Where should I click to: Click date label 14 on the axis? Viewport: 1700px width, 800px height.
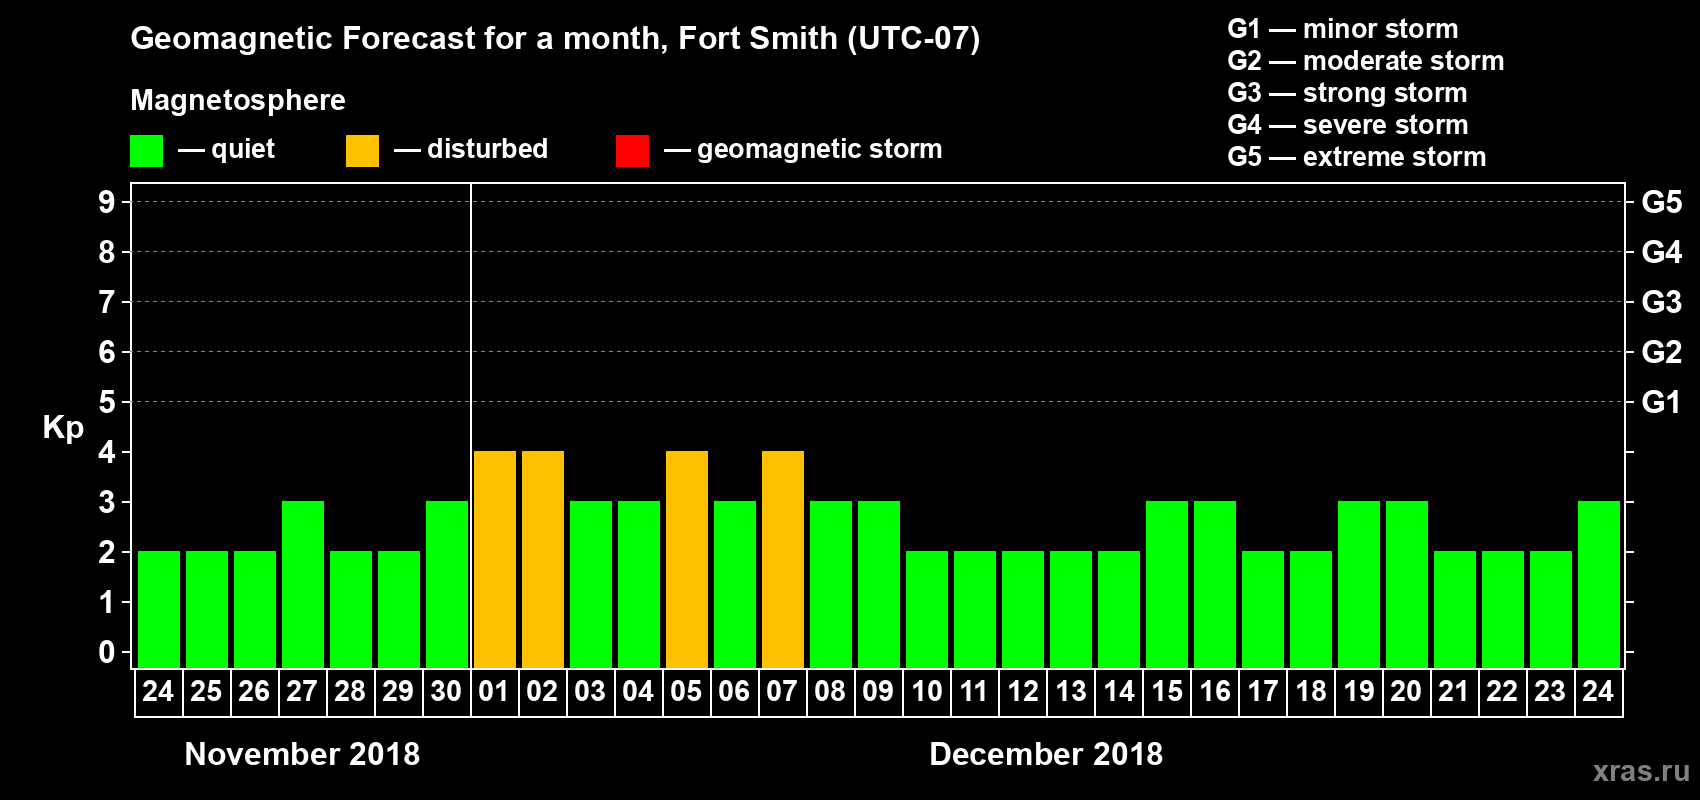[x=1119, y=691]
